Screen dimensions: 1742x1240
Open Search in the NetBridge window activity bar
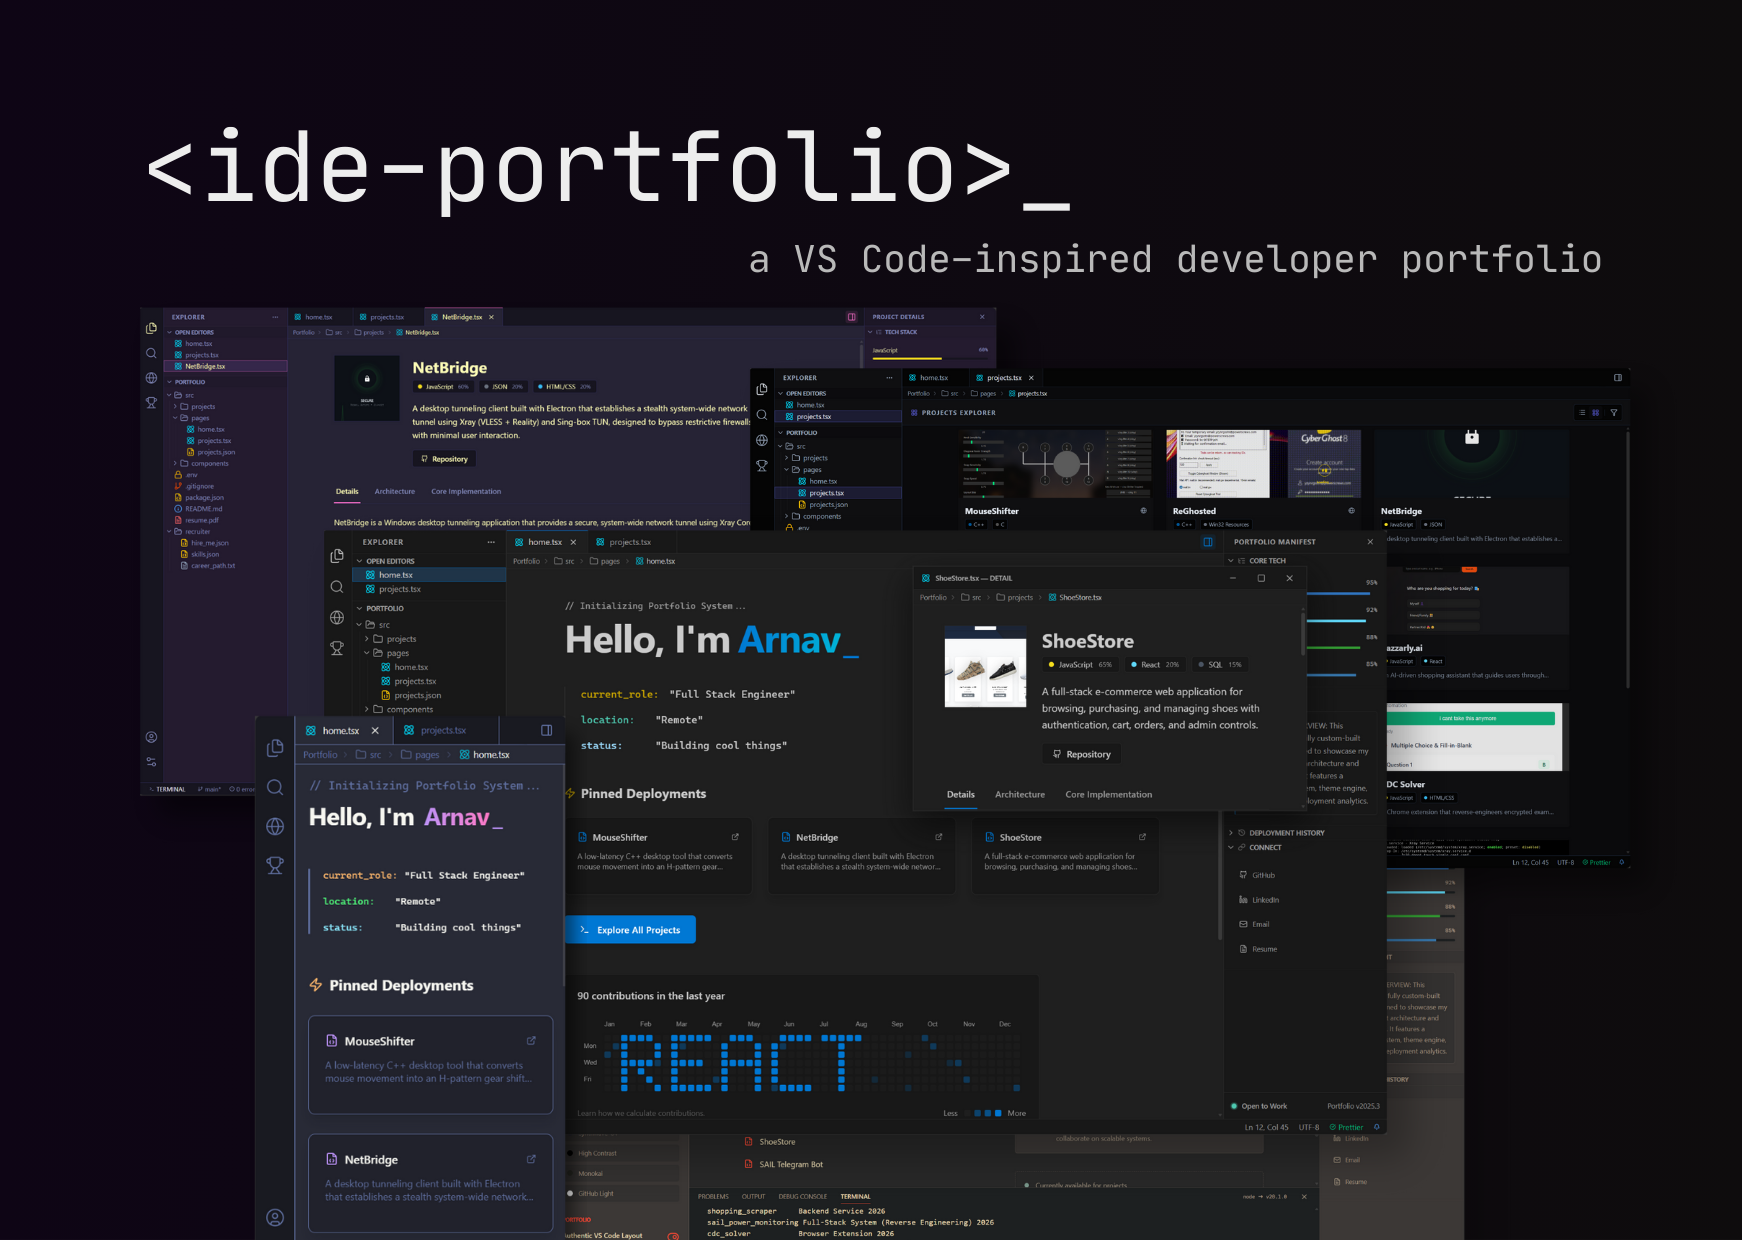151,353
